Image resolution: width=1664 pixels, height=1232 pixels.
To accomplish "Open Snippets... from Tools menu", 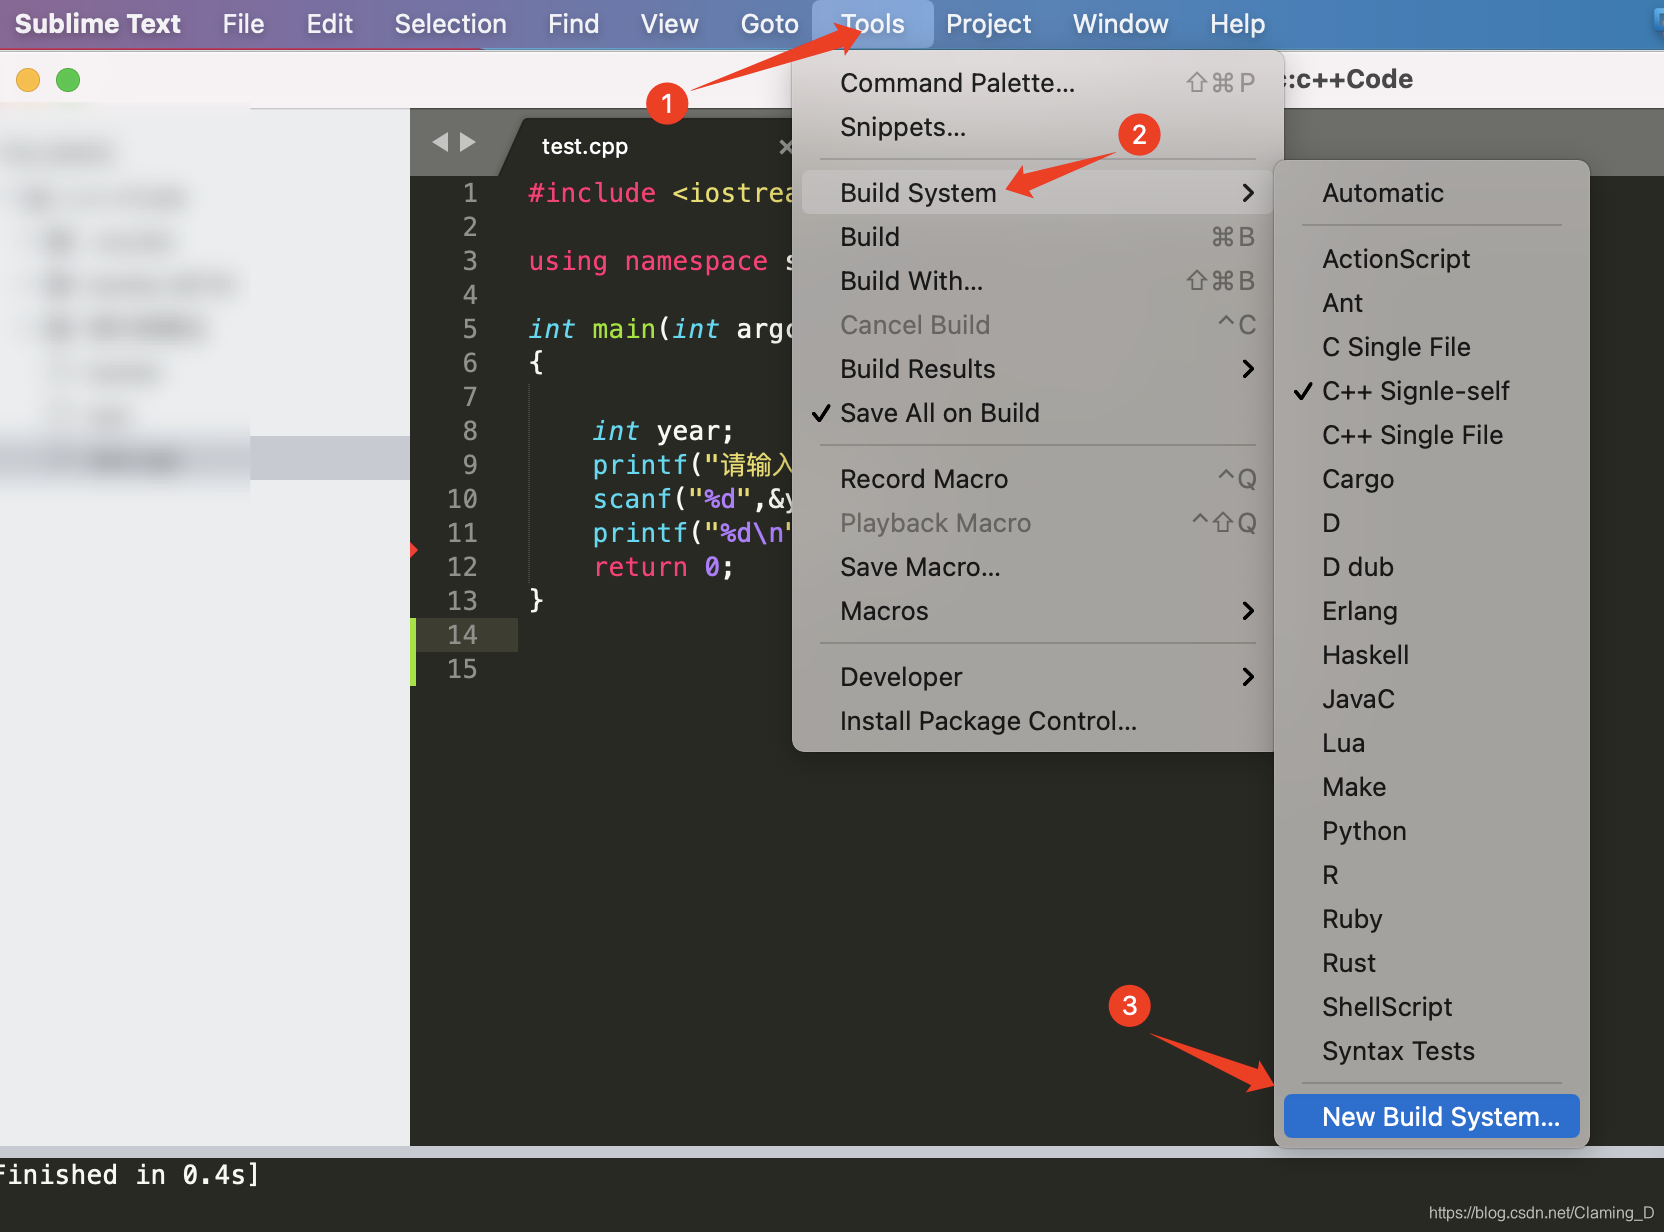I will pyautogui.click(x=1037, y=127).
